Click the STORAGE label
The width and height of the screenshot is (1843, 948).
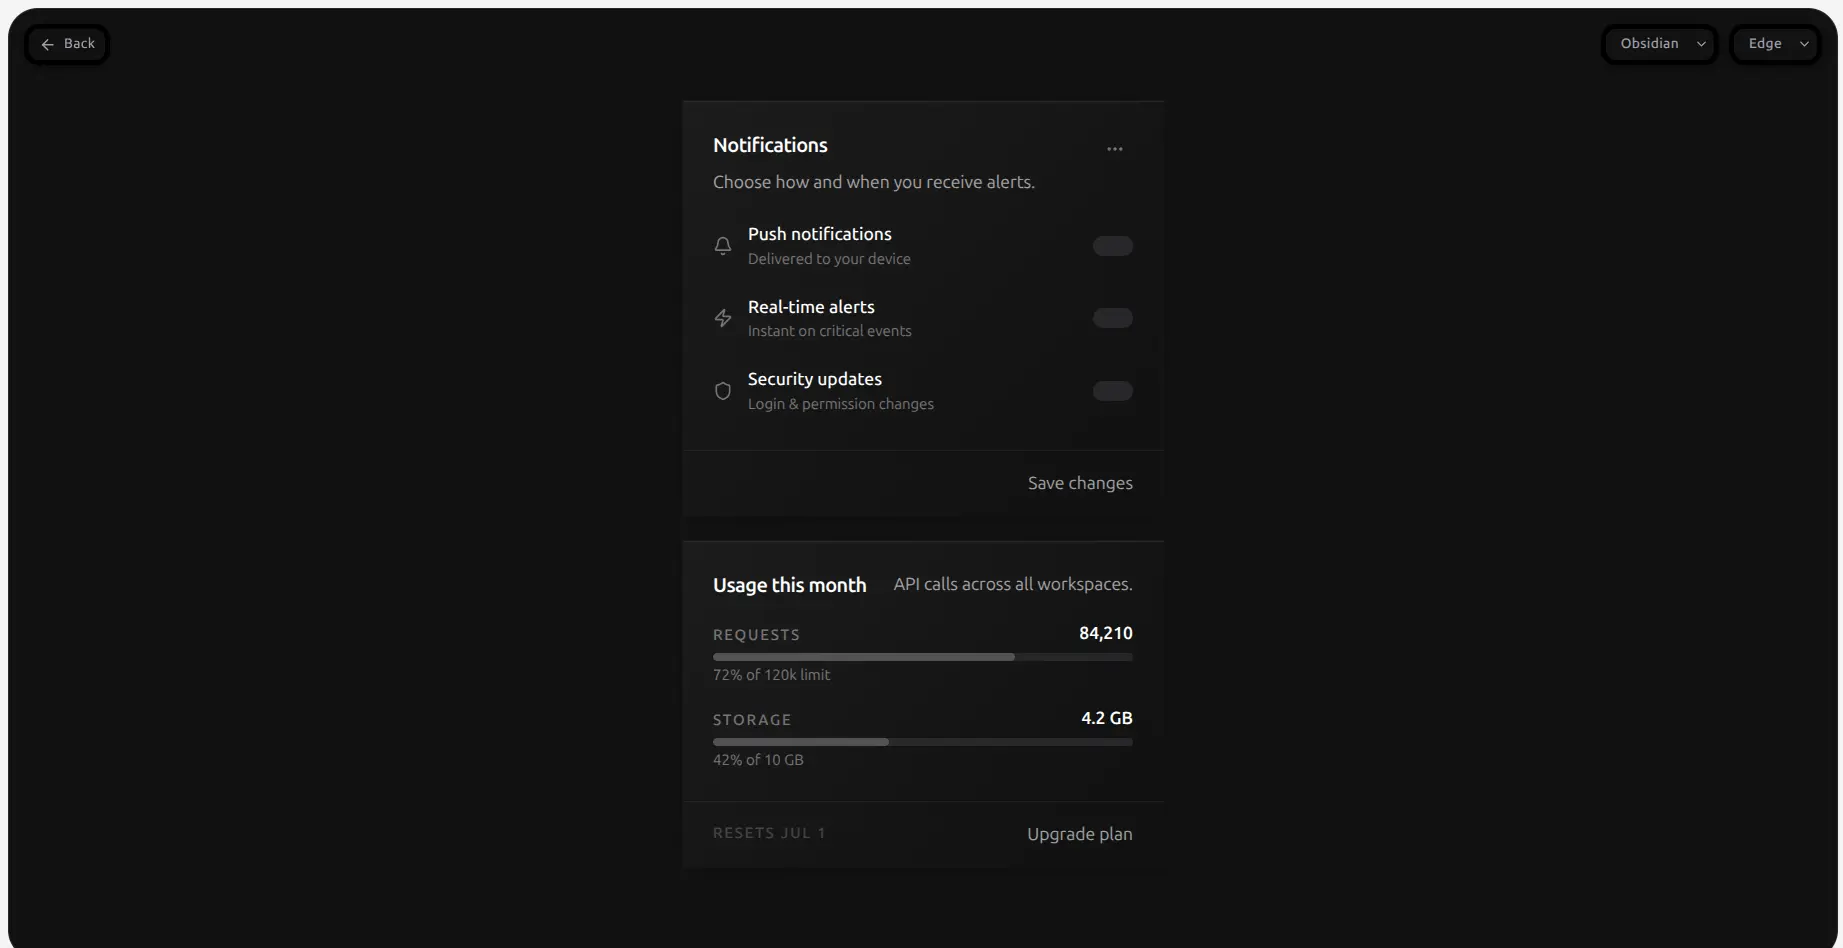coord(752,720)
